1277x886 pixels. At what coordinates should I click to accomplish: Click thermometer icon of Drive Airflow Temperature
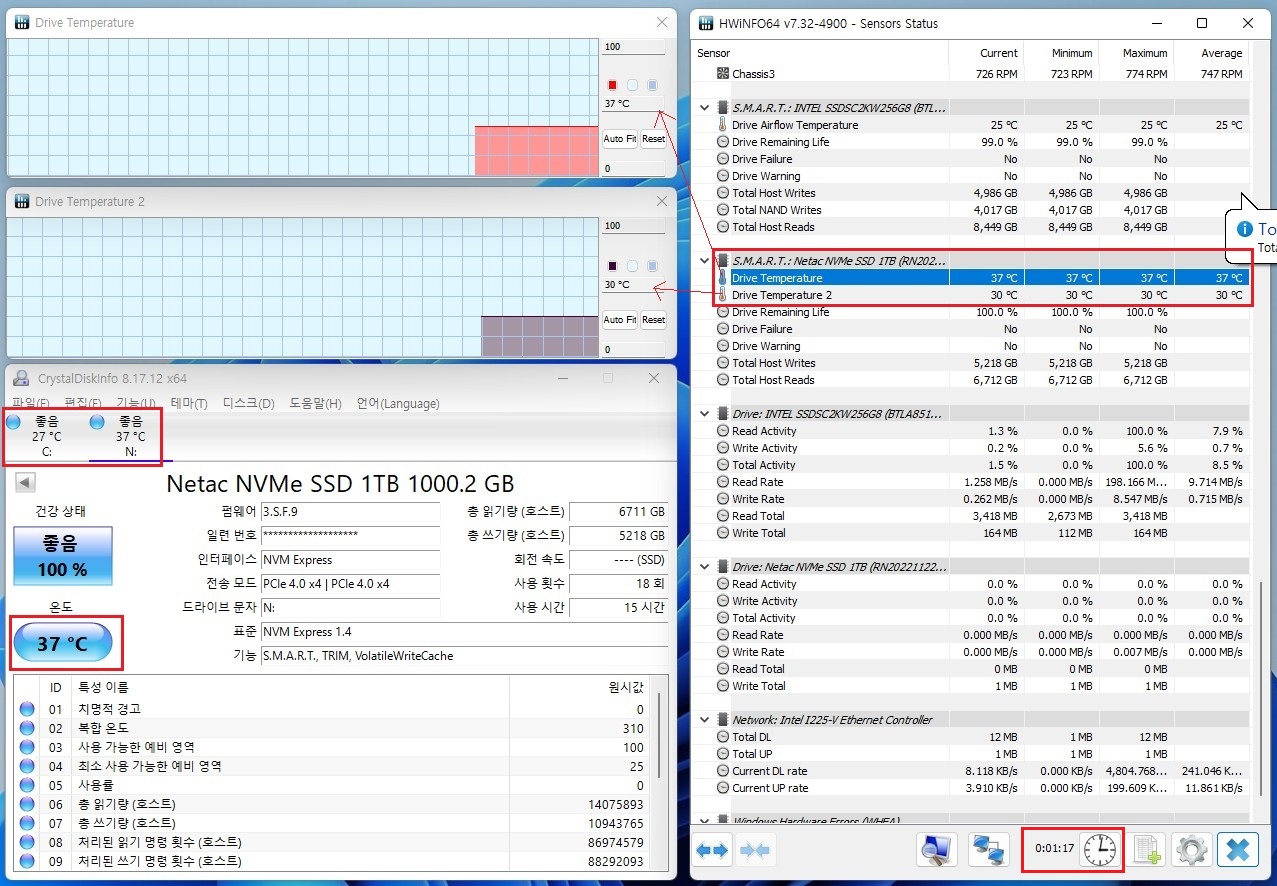click(723, 125)
